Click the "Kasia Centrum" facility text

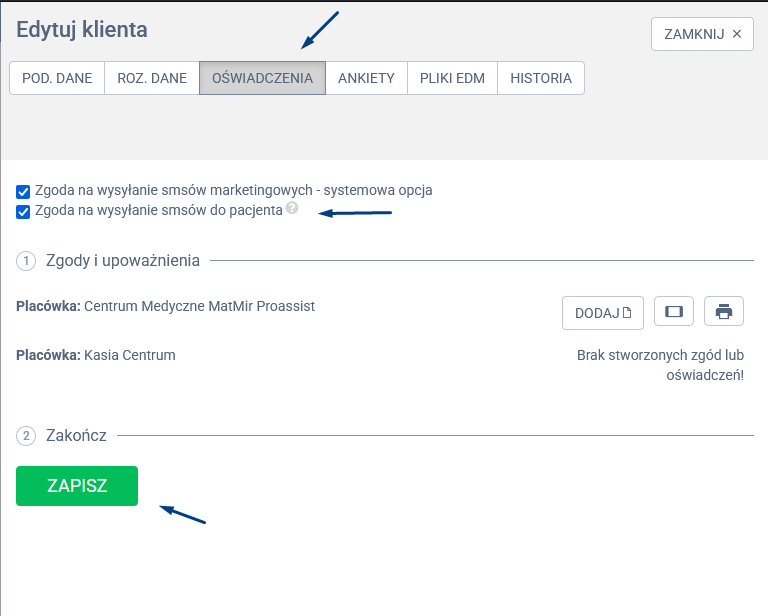[x=129, y=355]
